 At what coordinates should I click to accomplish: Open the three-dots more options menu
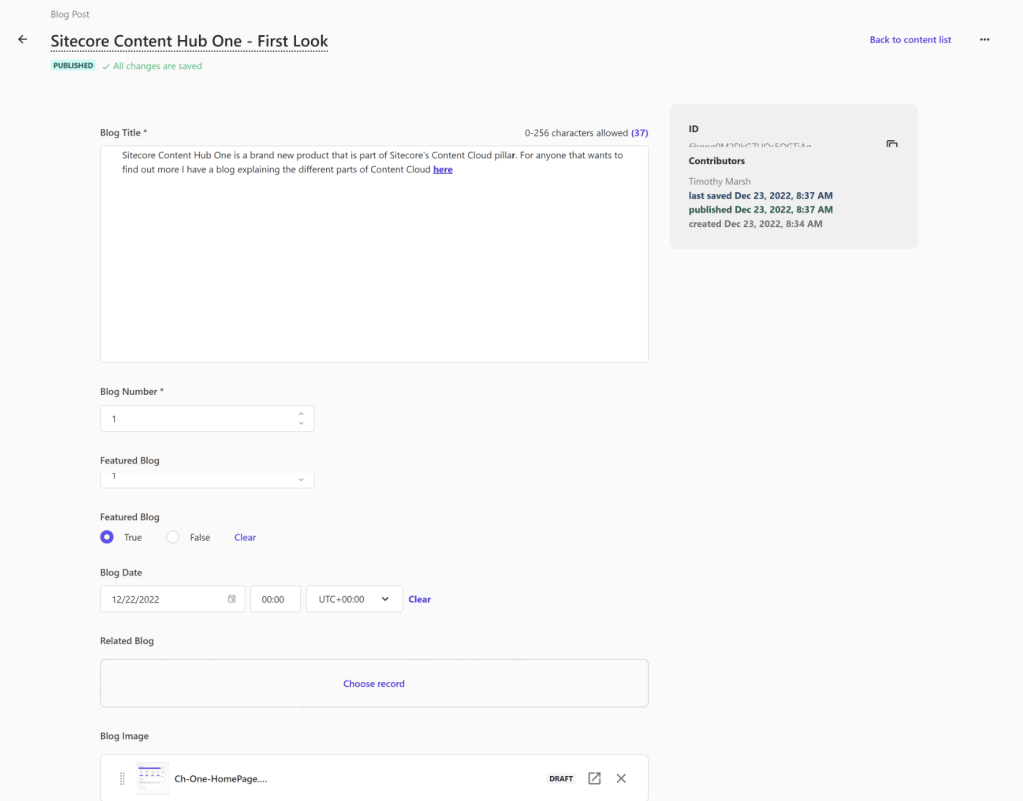coord(984,40)
